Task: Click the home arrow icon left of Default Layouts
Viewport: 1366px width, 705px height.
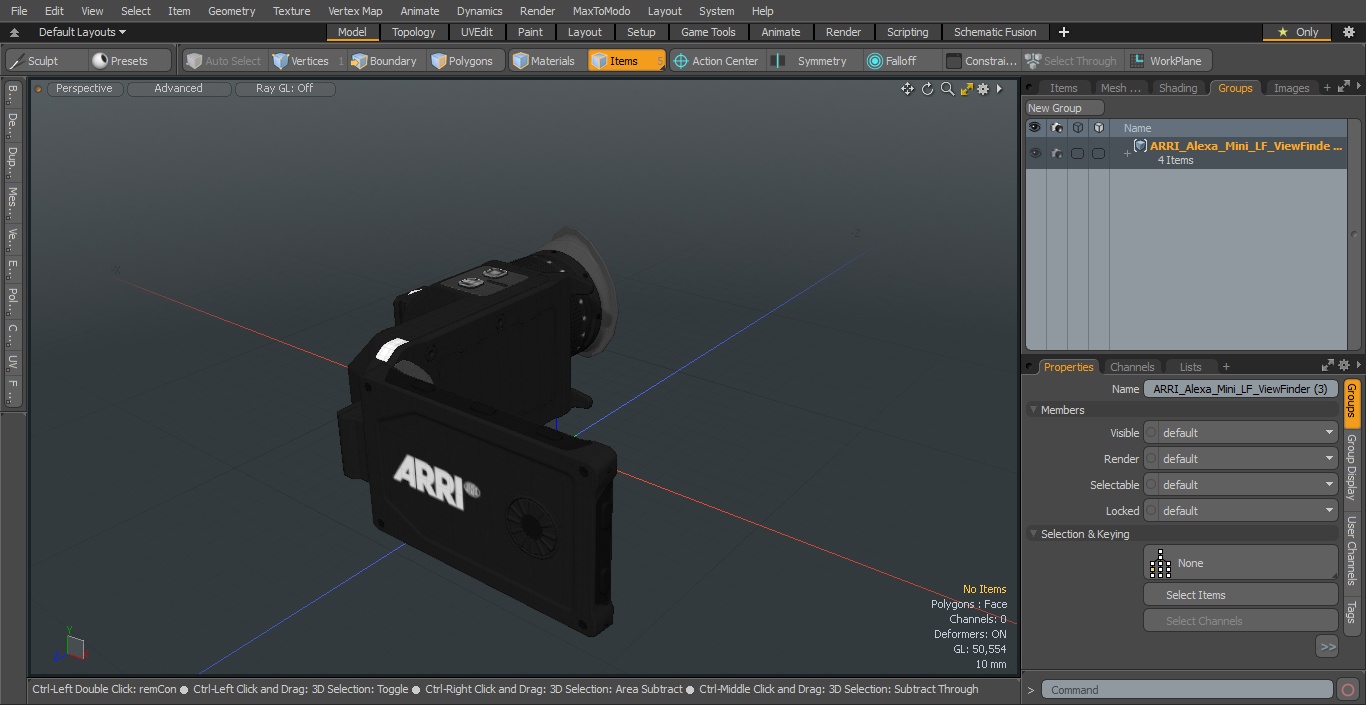Action: tap(15, 32)
